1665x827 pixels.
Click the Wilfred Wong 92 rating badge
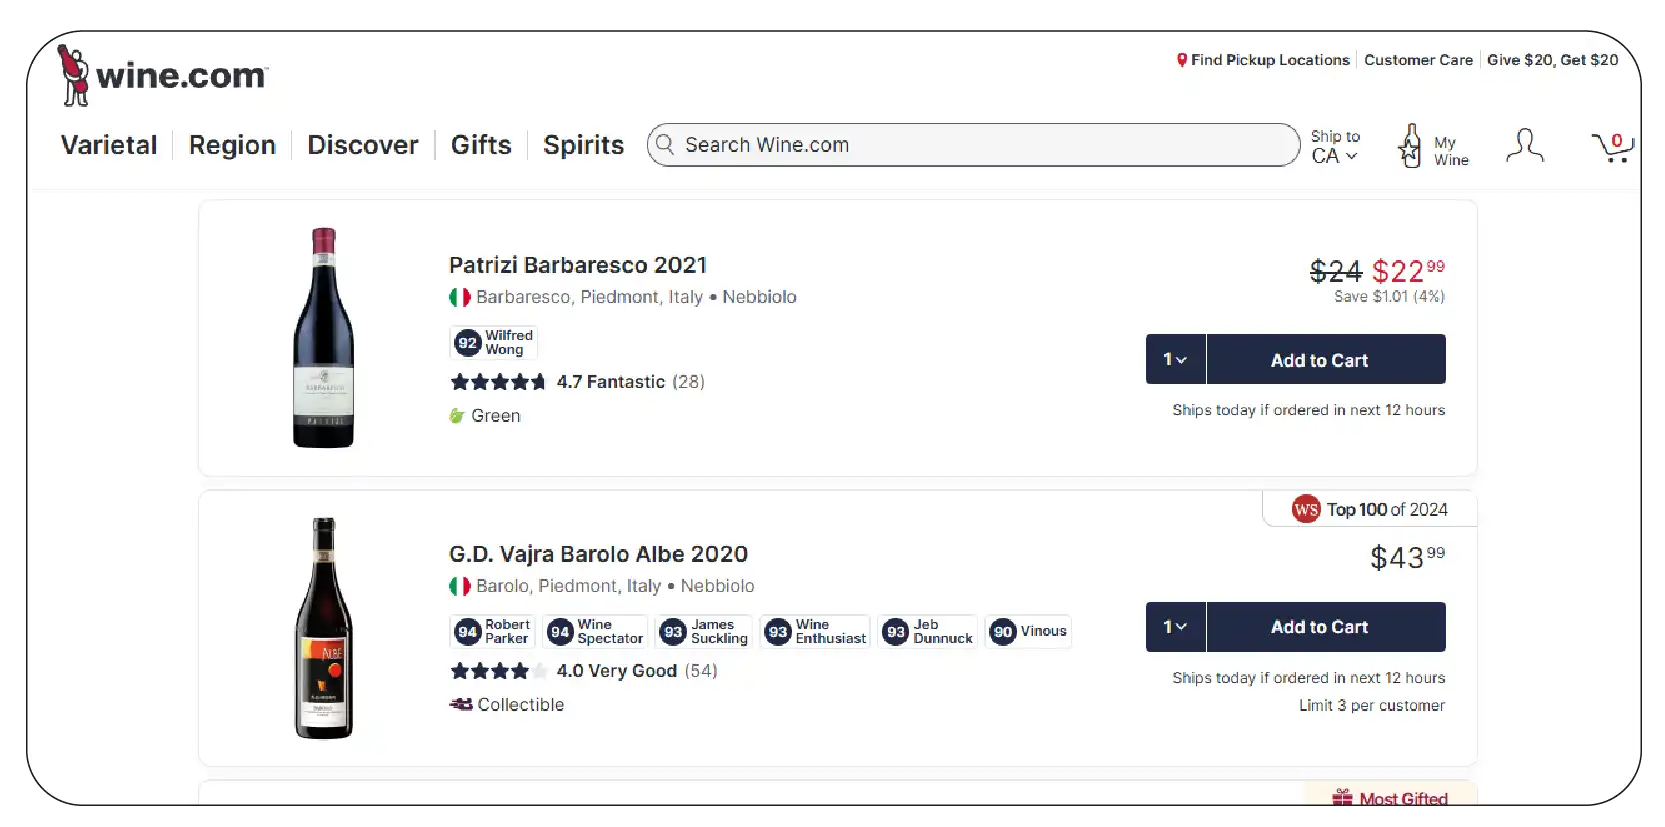tap(494, 343)
